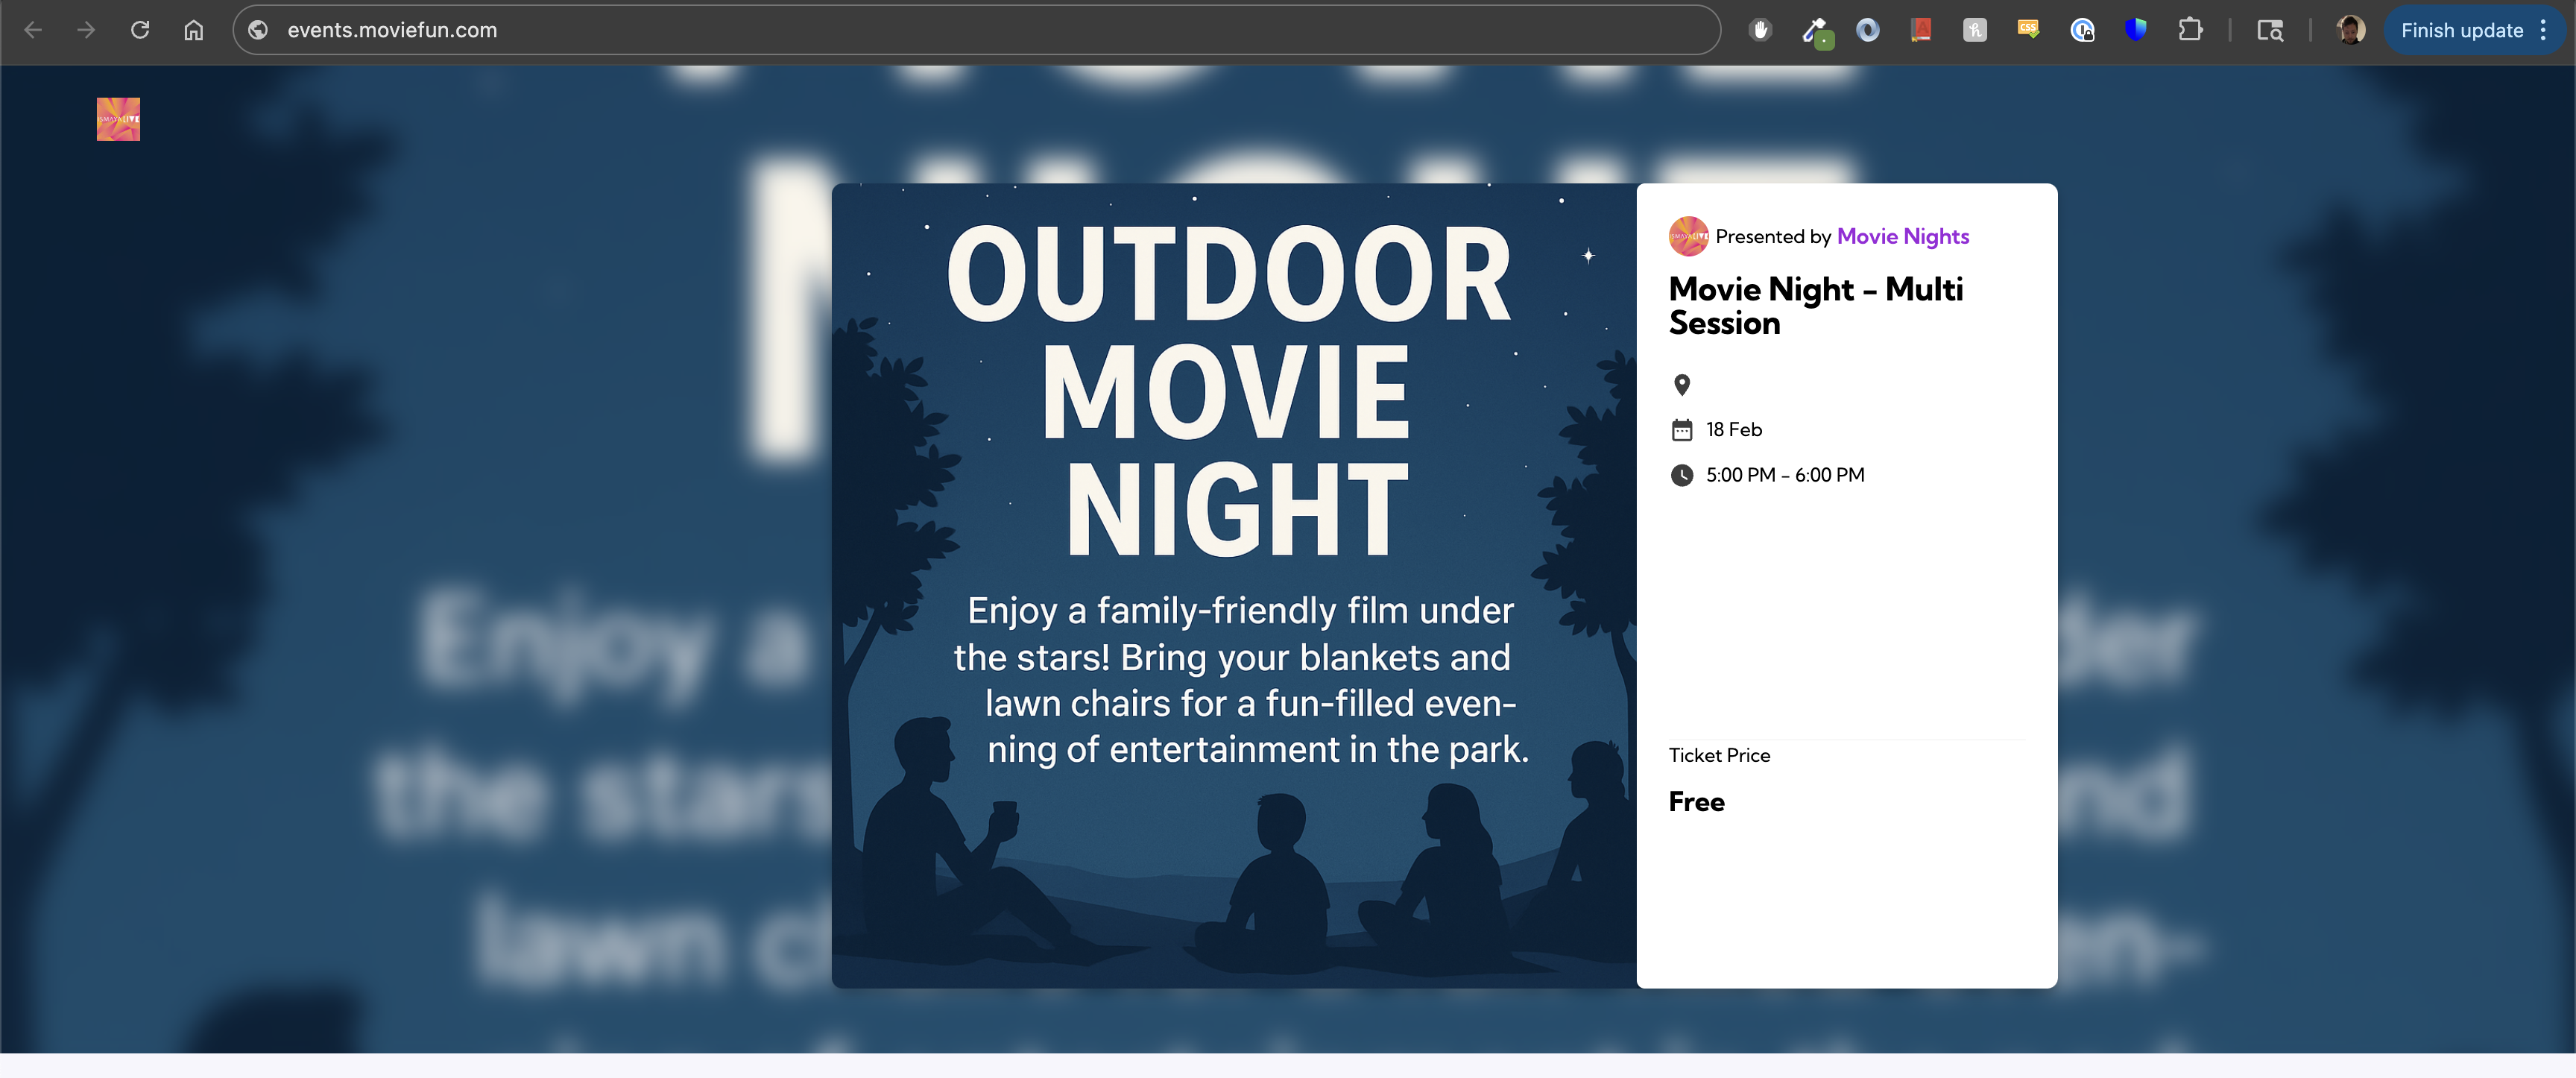Click the 1Password locked extension icon
Screen dimensions: 2576x1078
(2082, 30)
